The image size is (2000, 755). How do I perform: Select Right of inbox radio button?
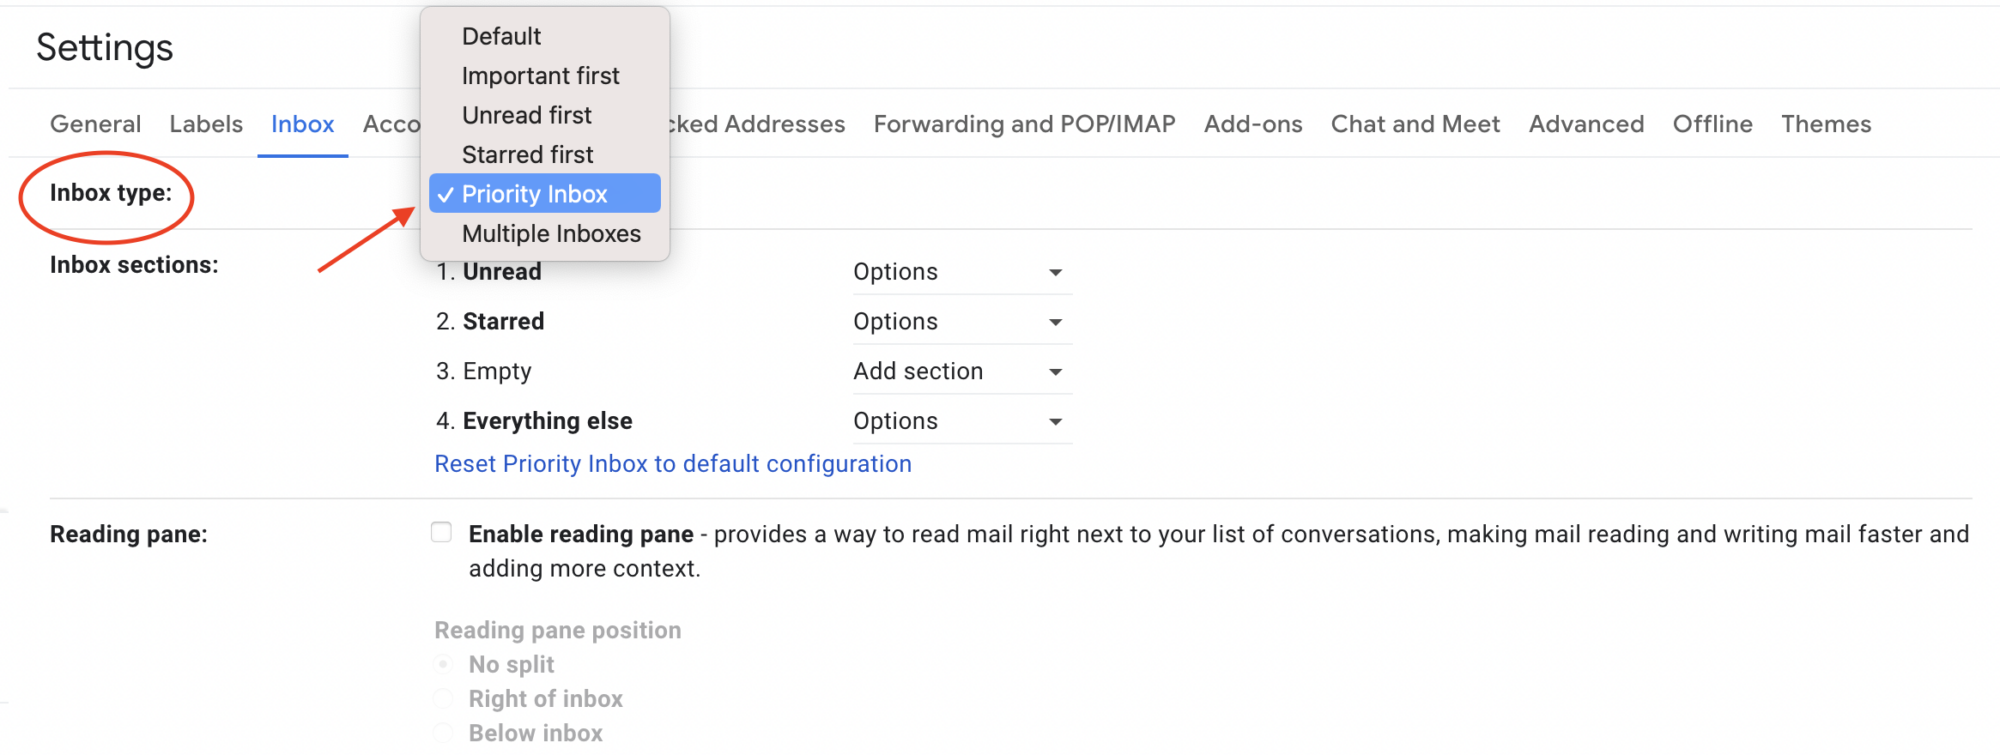(x=442, y=698)
